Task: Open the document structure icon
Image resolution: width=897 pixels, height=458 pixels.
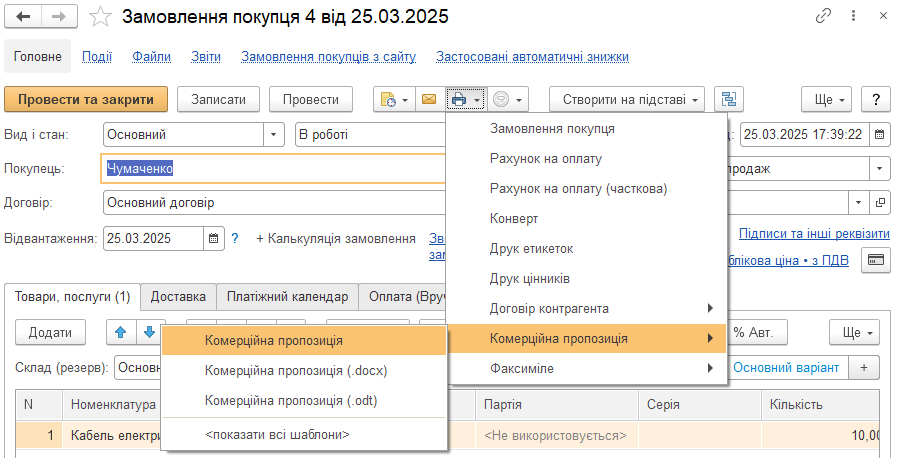Action: 729,99
